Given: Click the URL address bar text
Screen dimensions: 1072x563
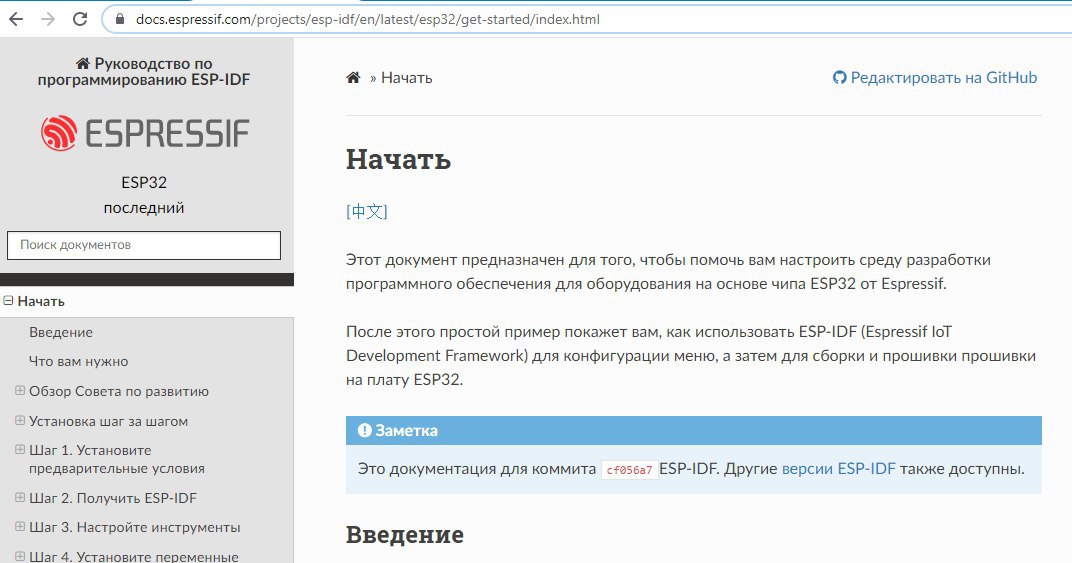Looking at the screenshot, I should pyautogui.click(x=368, y=19).
